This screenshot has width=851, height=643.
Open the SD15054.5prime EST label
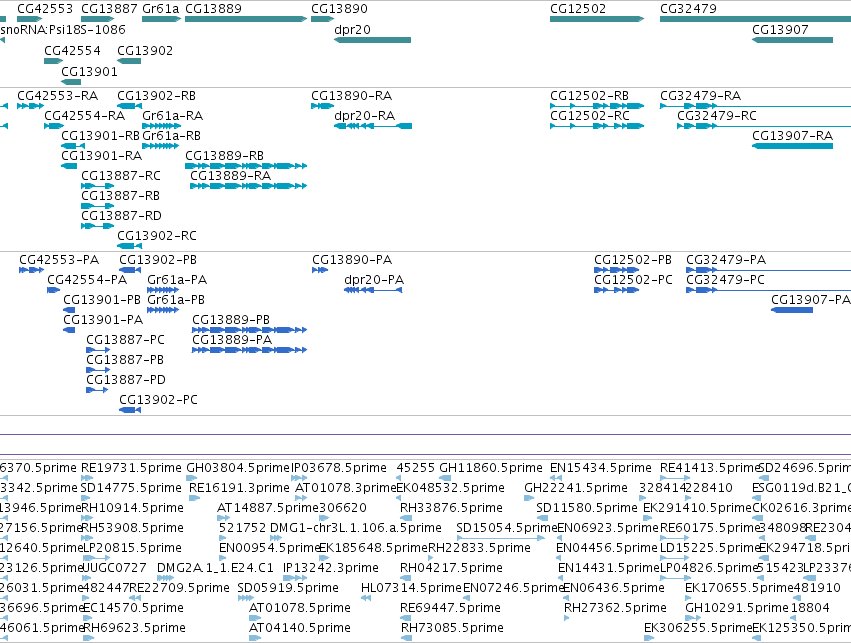coord(507,529)
